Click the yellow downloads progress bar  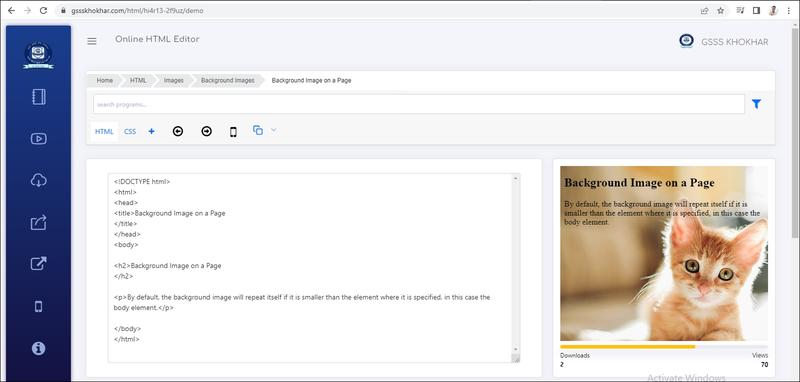tap(628, 347)
